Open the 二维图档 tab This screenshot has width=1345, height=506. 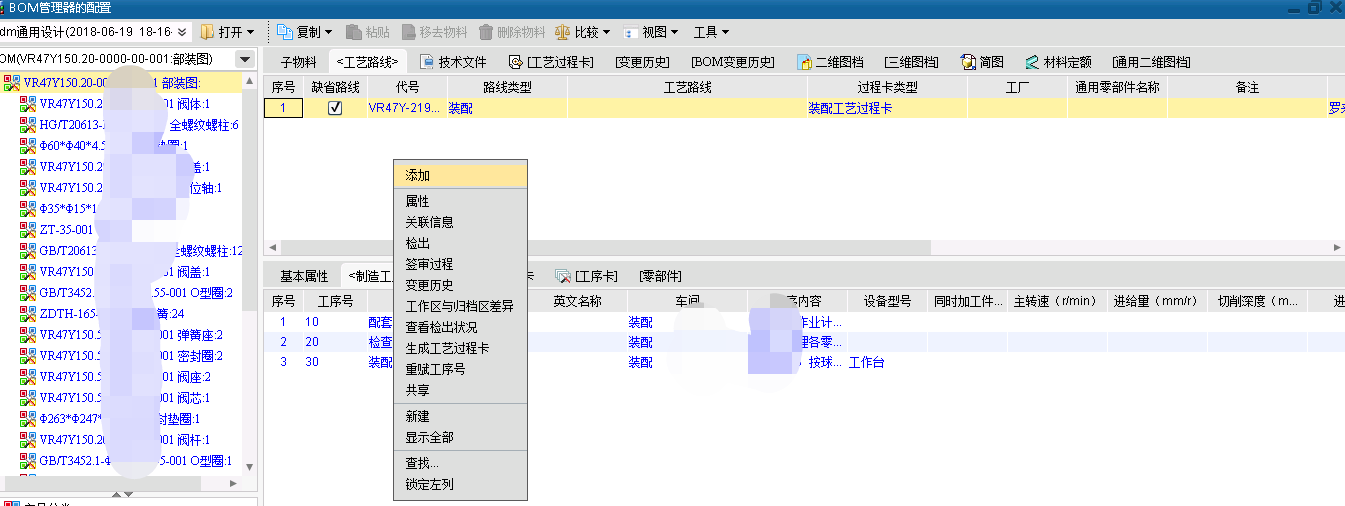click(829, 62)
